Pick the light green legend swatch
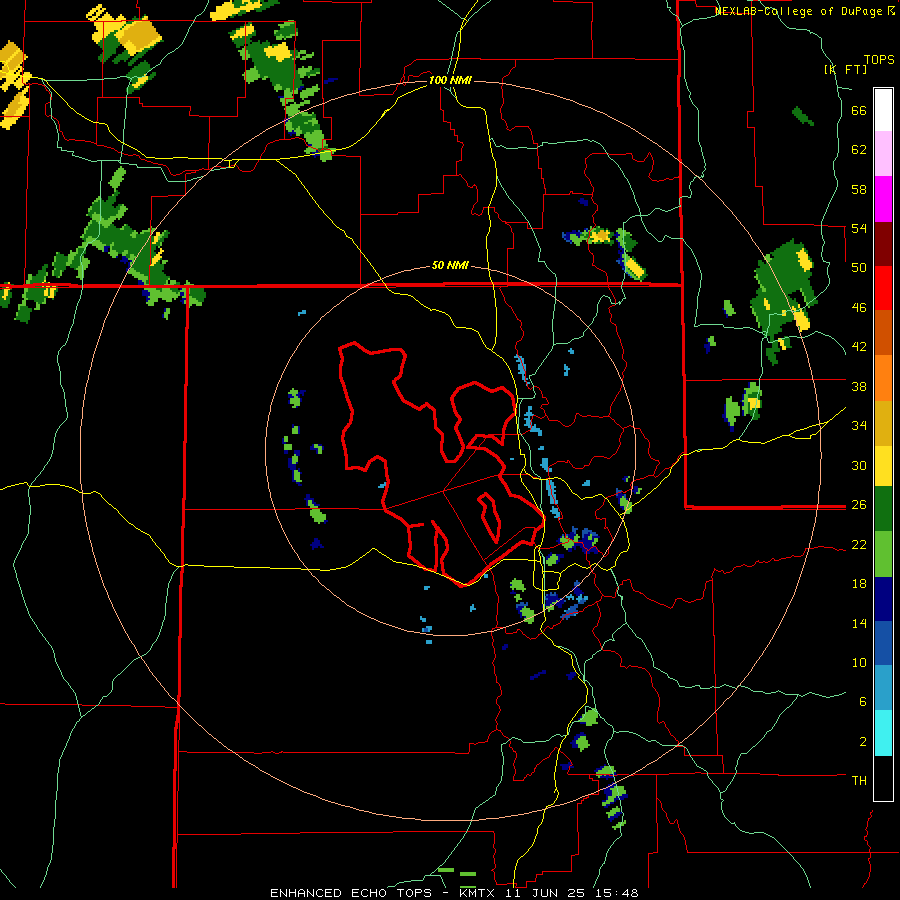 [883, 554]
